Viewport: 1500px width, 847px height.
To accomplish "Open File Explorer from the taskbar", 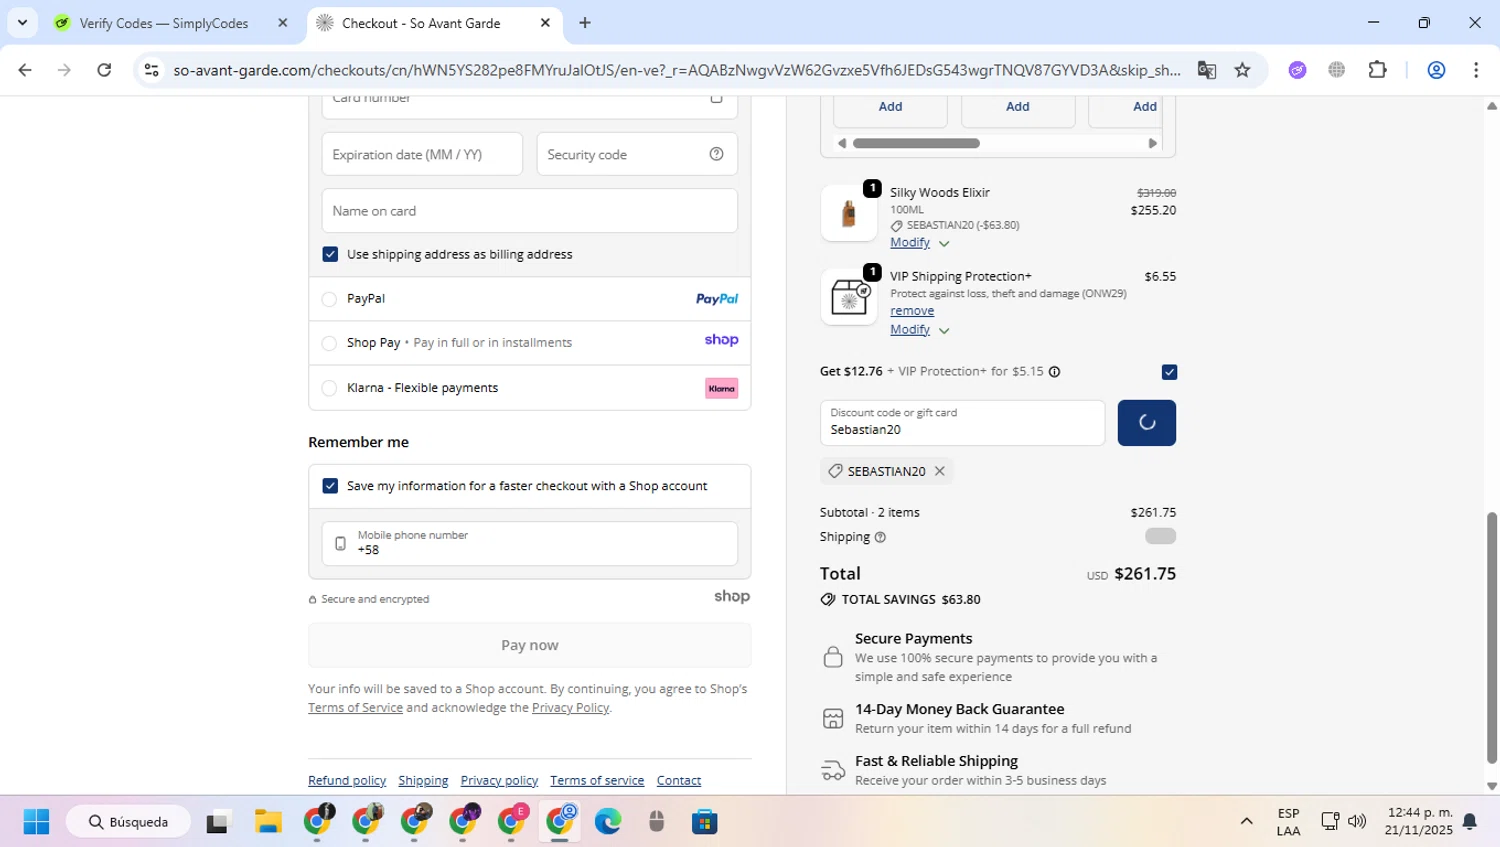I will tap(268, 822).
